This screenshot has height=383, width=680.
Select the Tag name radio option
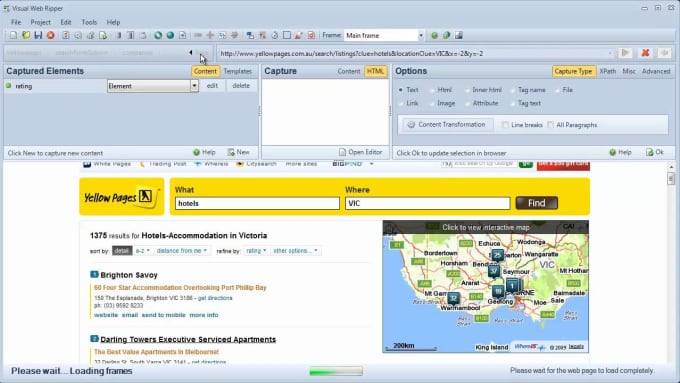pyautogui.click(x=513, y=90)
